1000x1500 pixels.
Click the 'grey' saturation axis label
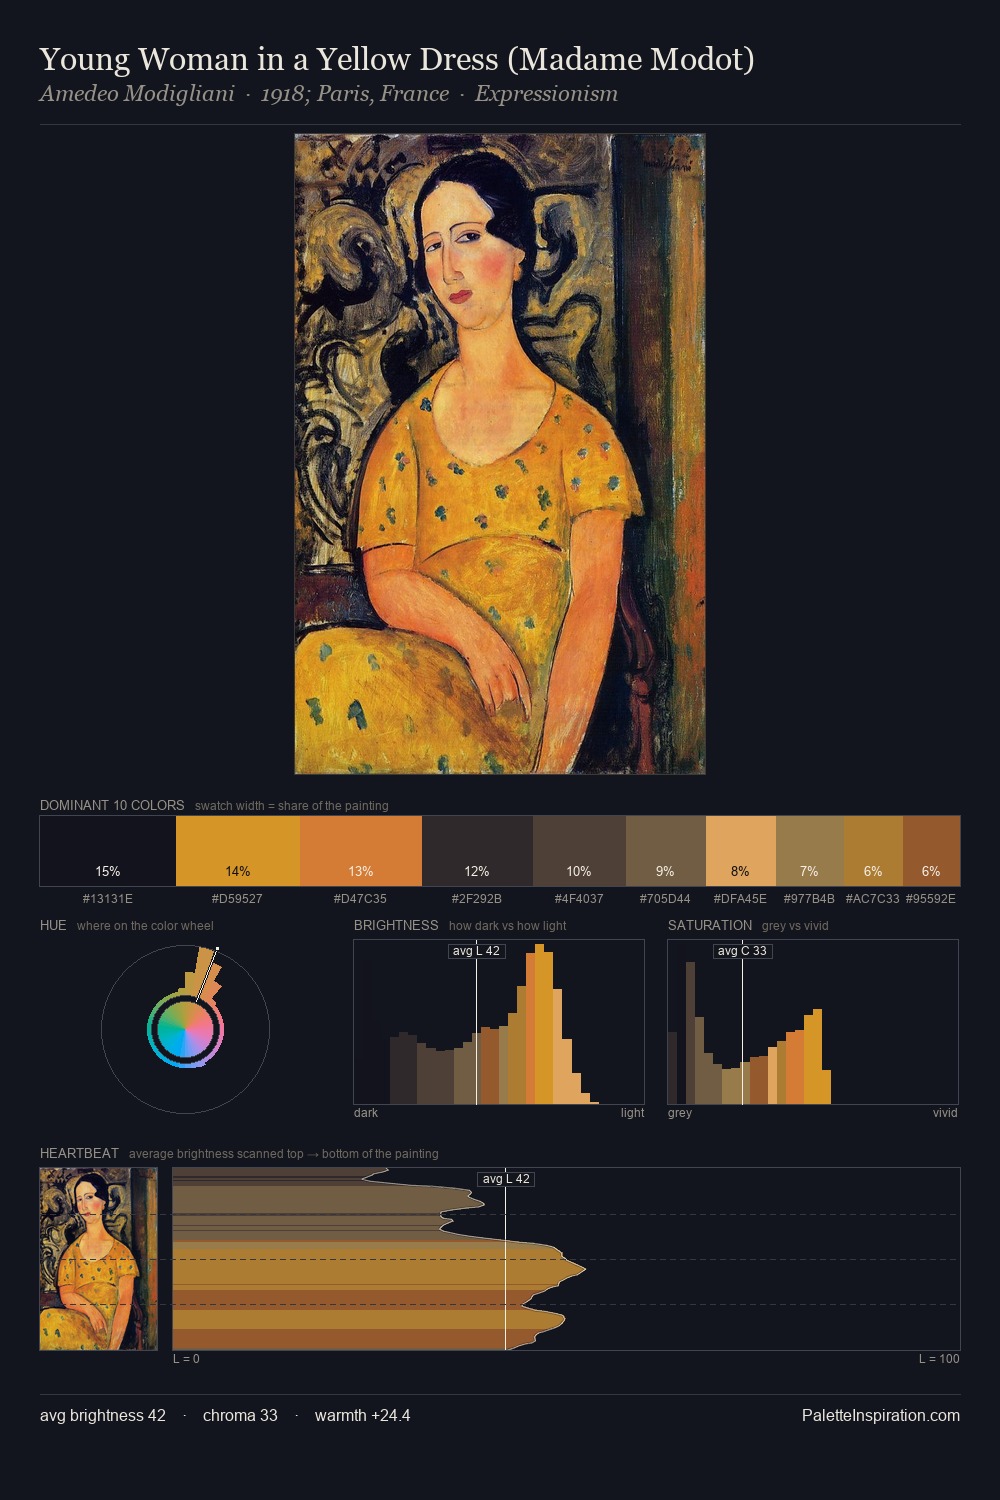point(680,1112)
